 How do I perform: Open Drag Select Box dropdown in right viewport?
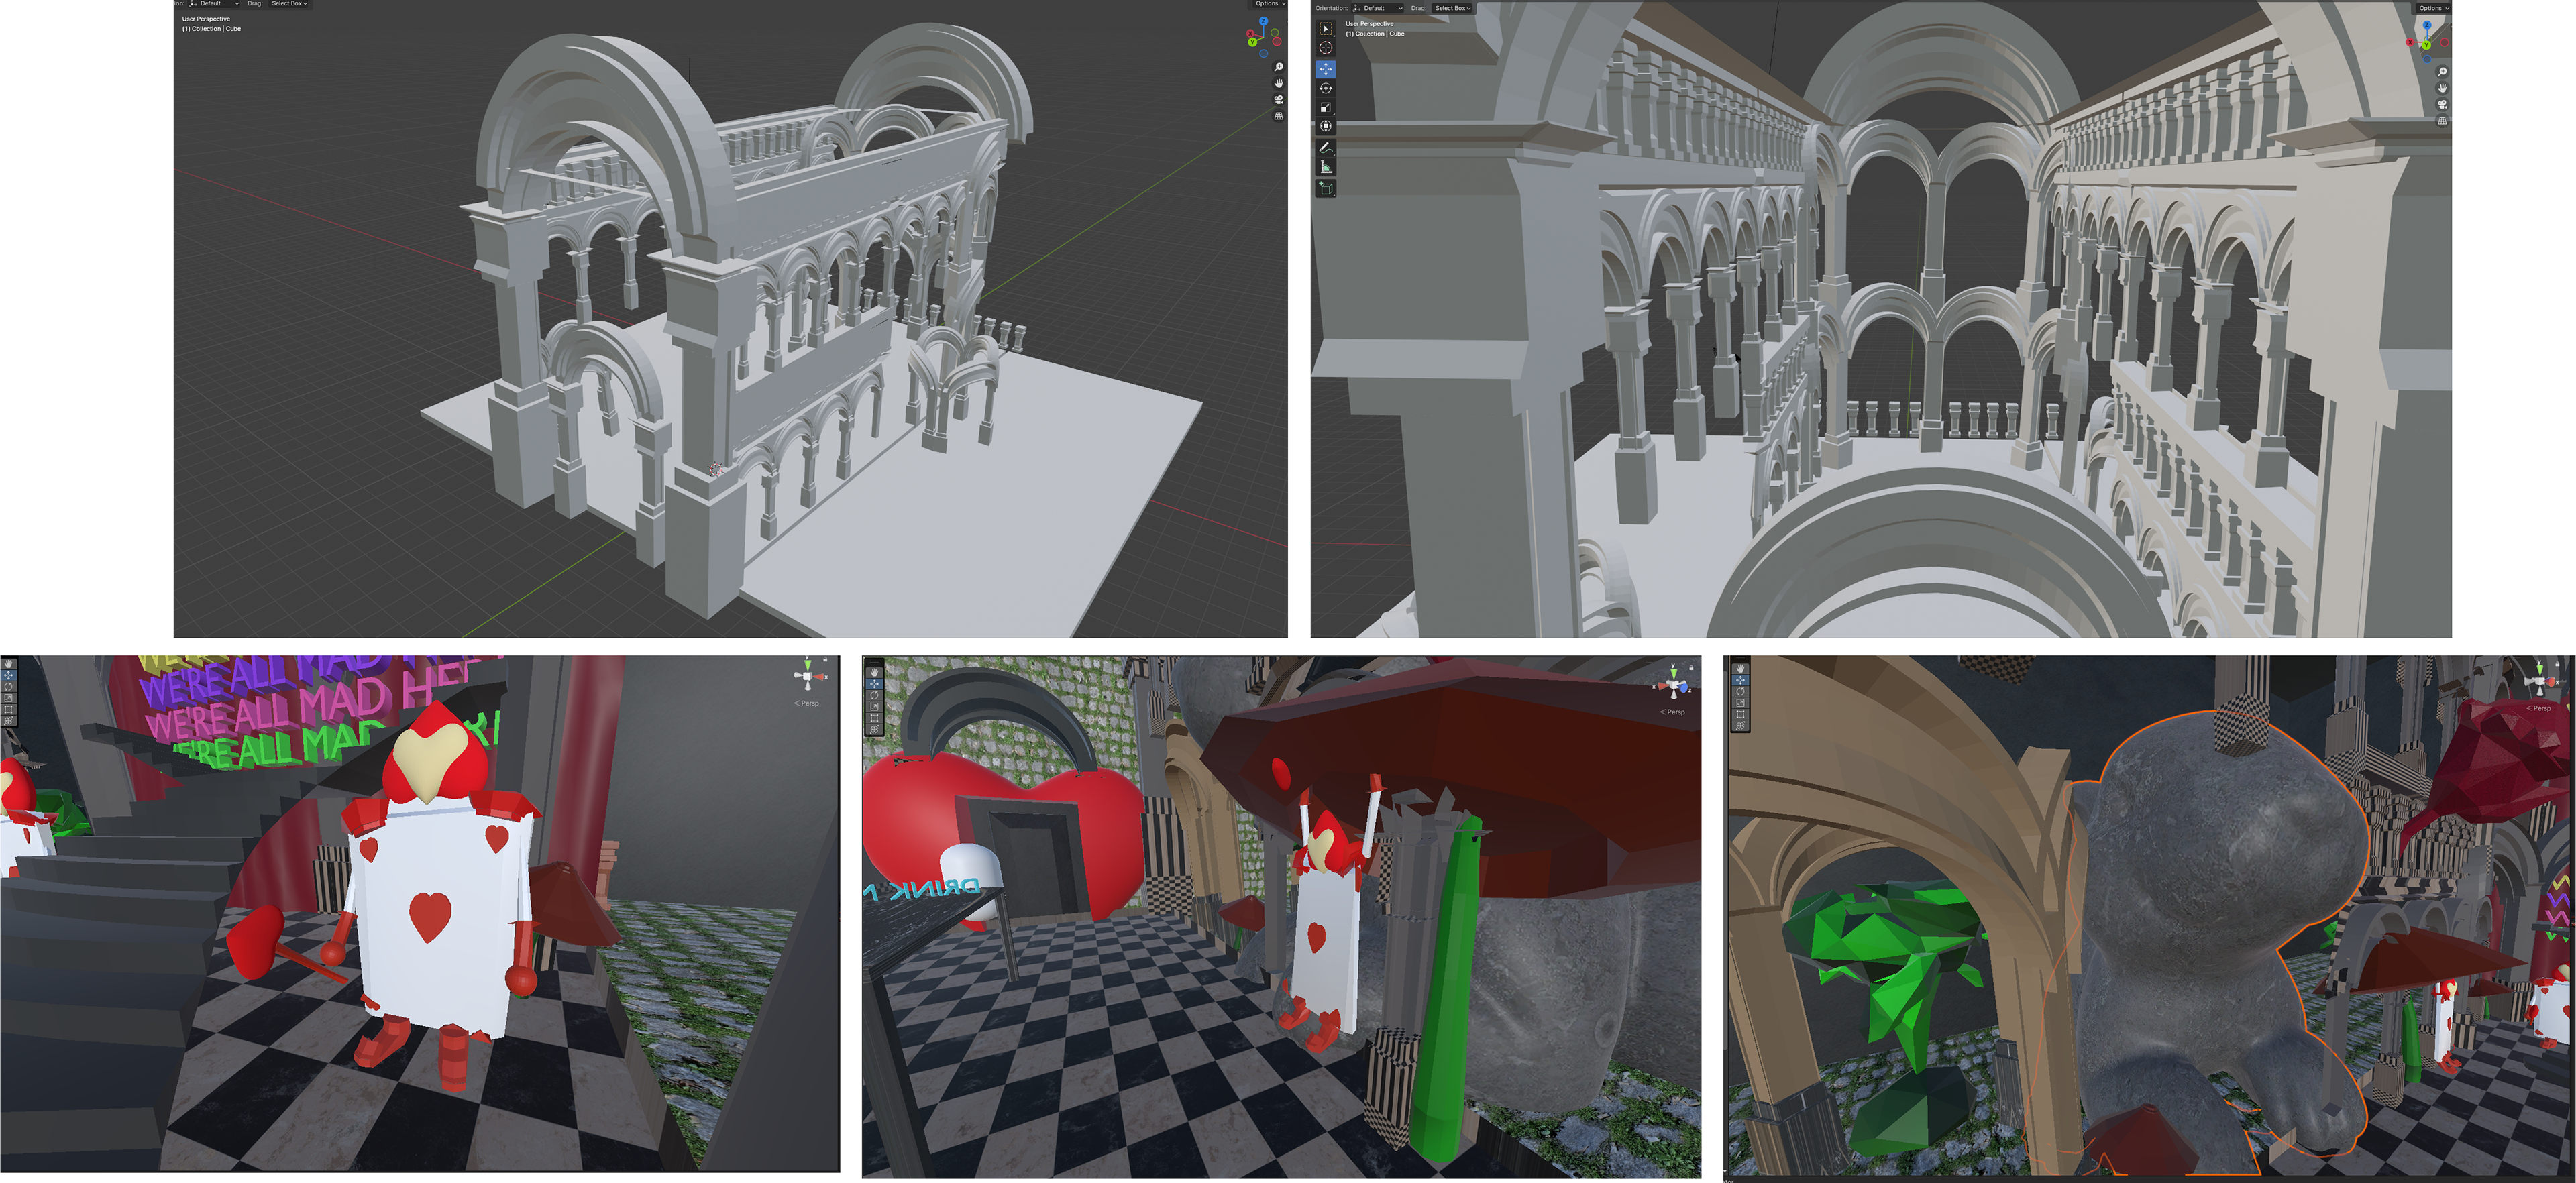[1452, 8]
